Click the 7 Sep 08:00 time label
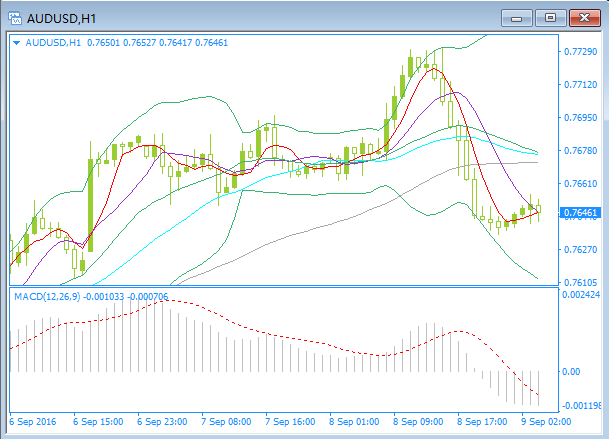 228,422
